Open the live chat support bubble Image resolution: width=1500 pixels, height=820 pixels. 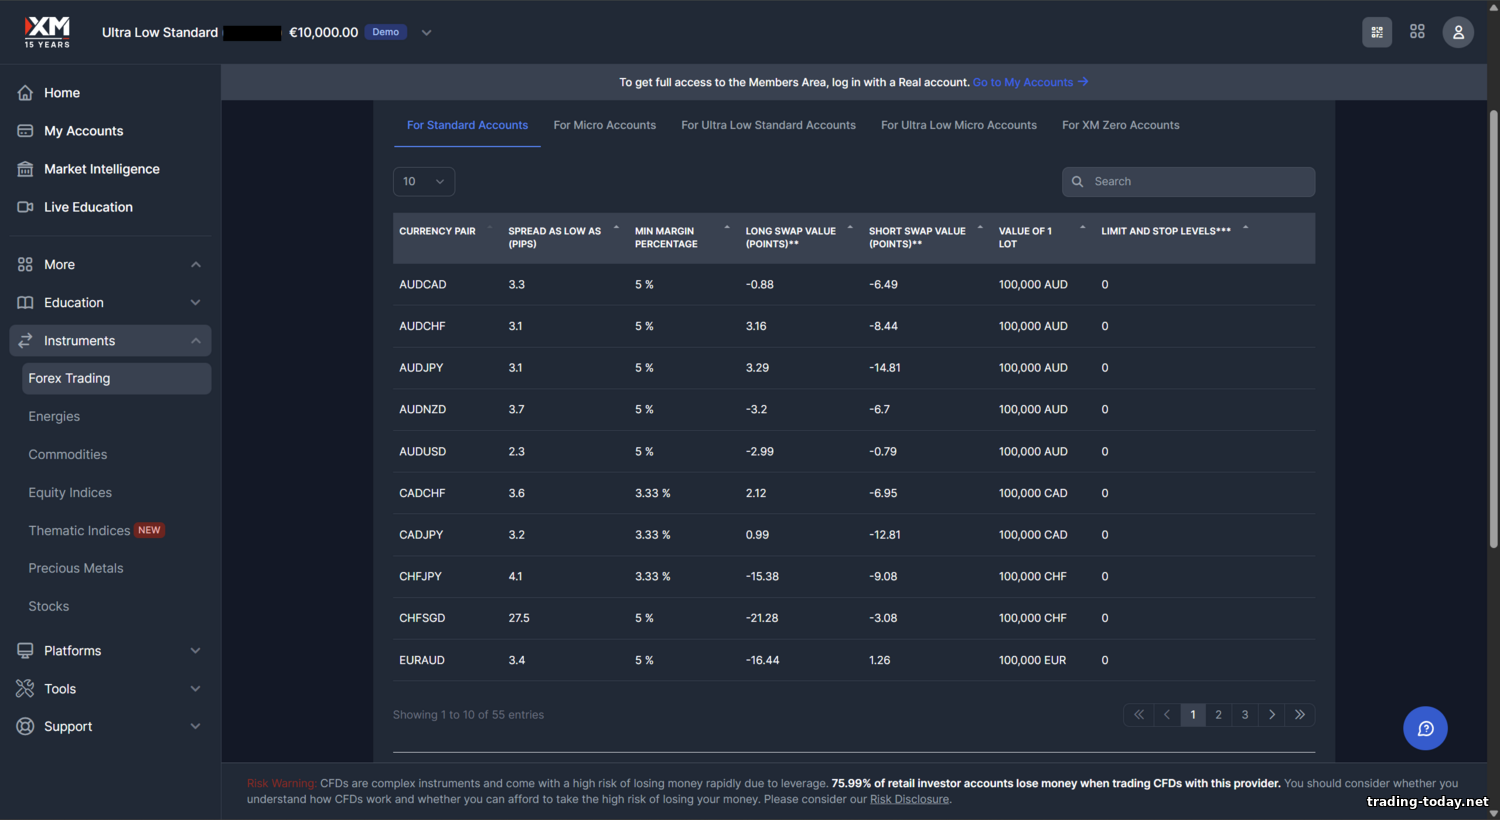1425,728
